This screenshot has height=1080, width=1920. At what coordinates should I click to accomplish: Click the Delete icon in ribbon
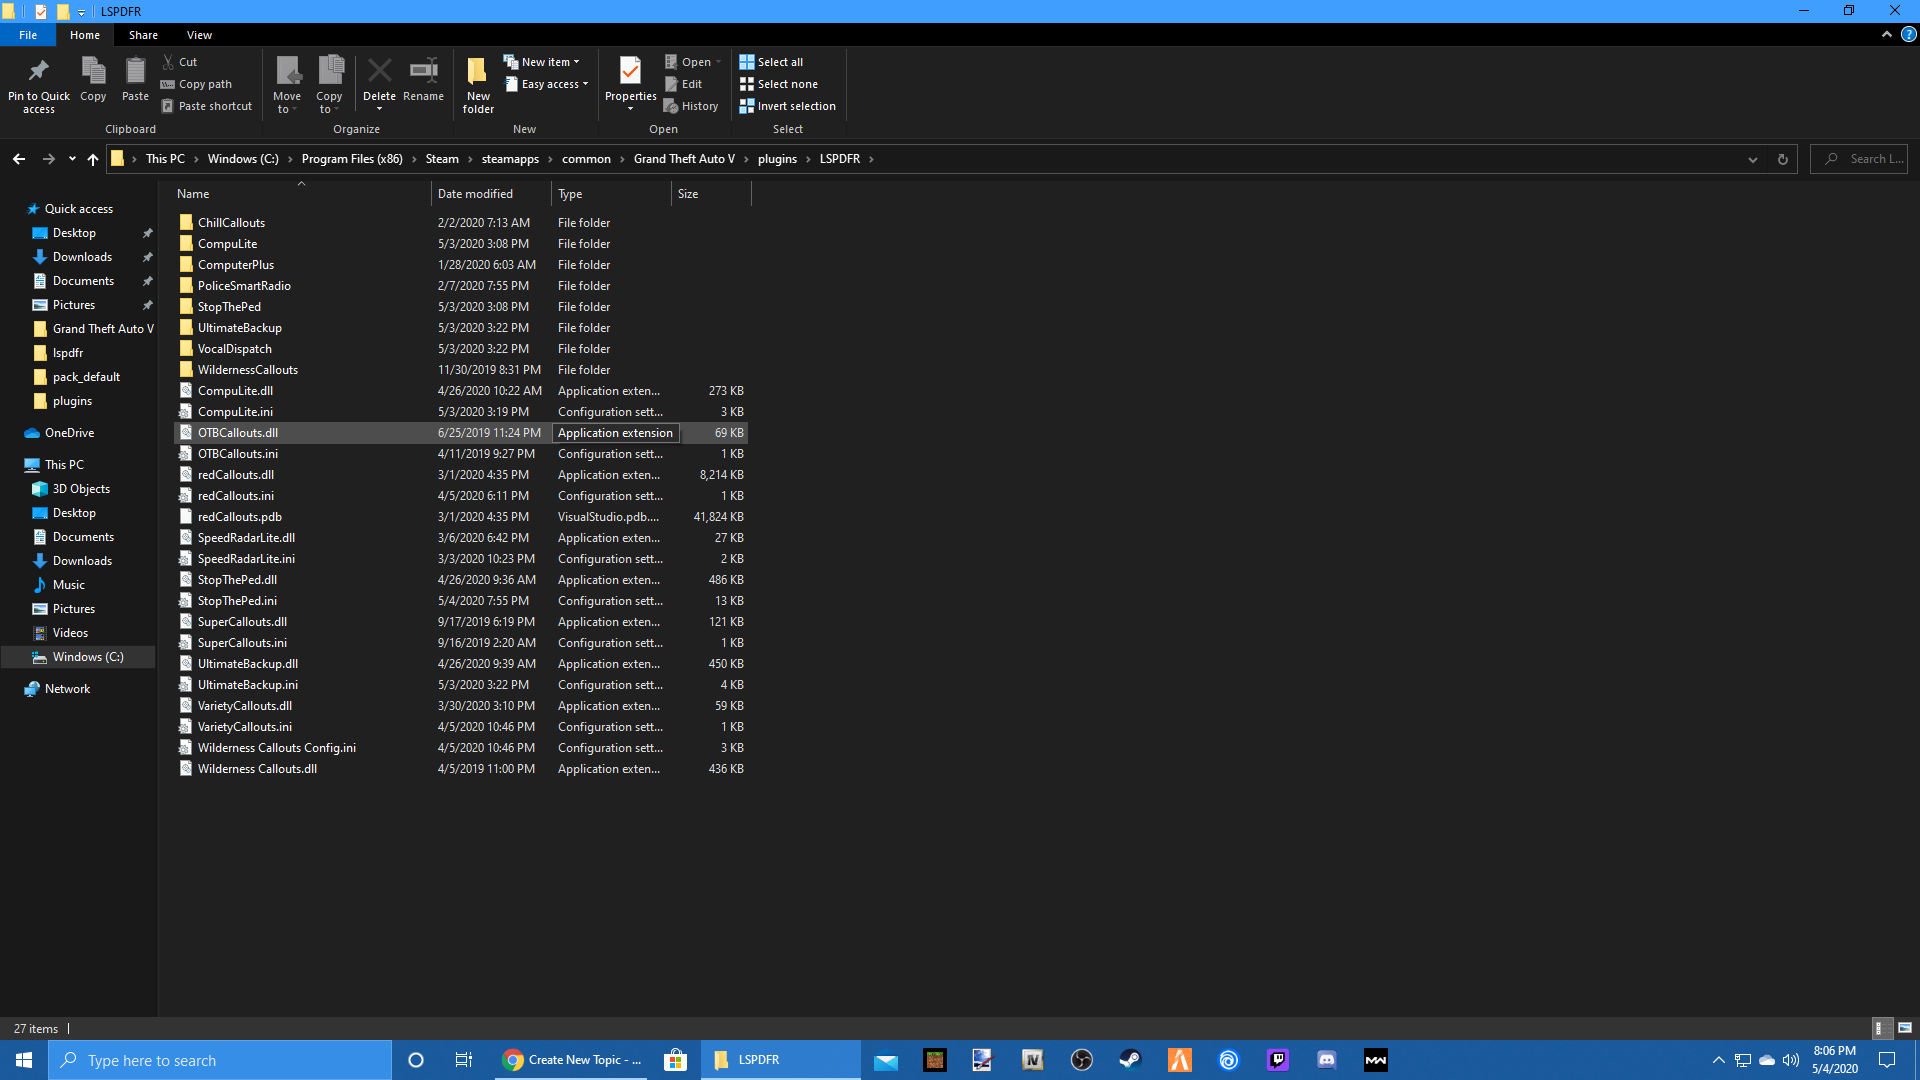(x=379, y=72)
